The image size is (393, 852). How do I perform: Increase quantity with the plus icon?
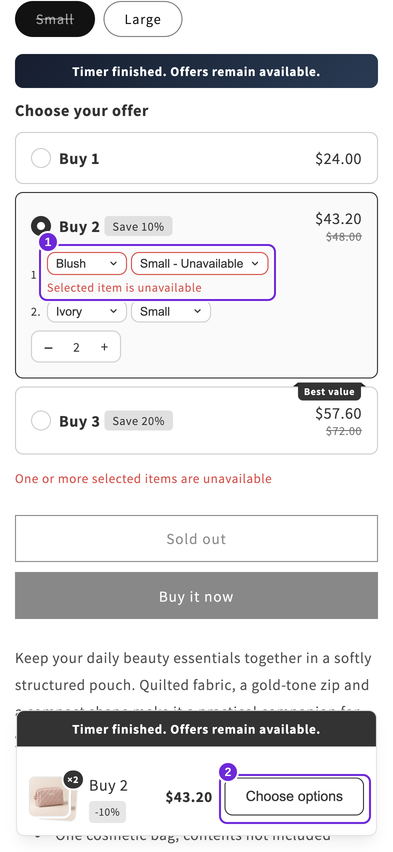click(104, 347)
